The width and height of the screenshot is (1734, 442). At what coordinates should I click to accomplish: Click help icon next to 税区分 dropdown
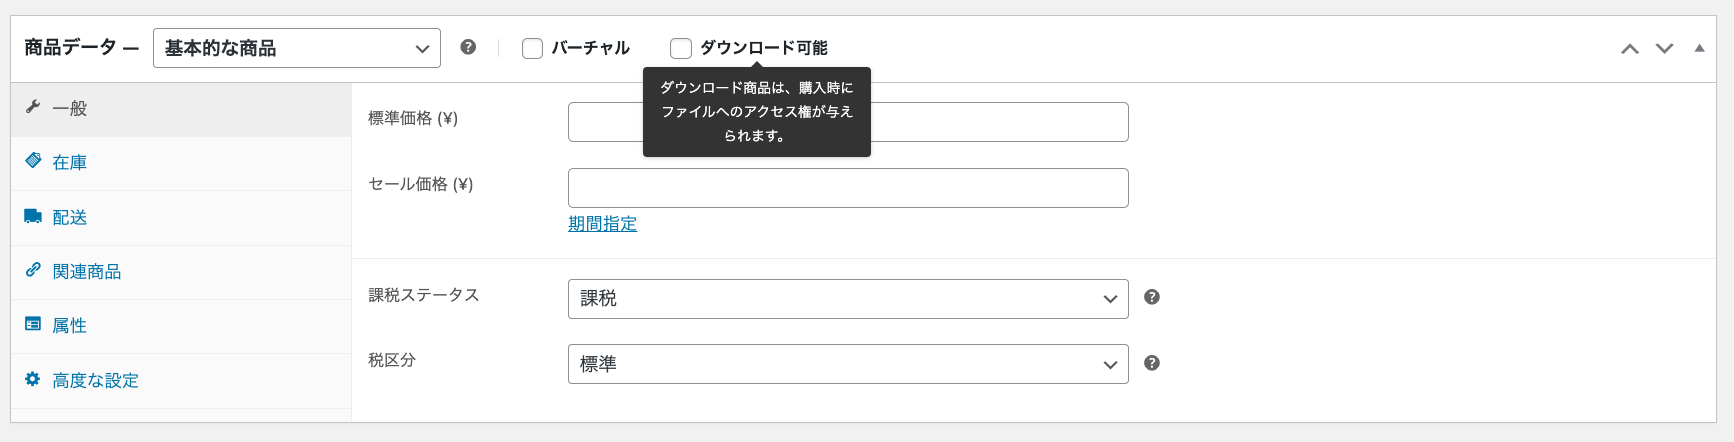click(x=1152, y=363)
